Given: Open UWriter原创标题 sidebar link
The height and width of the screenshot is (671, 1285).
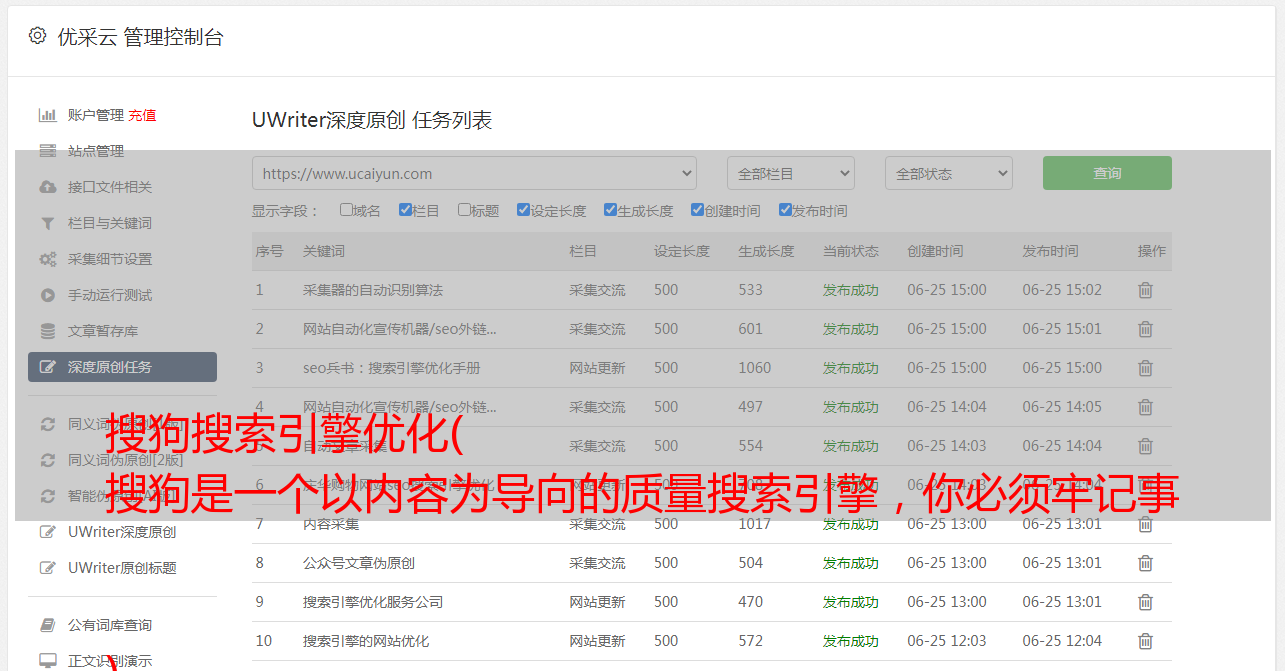Looking at the screenshot, I should pyautogui.click(x=122, y=568).
